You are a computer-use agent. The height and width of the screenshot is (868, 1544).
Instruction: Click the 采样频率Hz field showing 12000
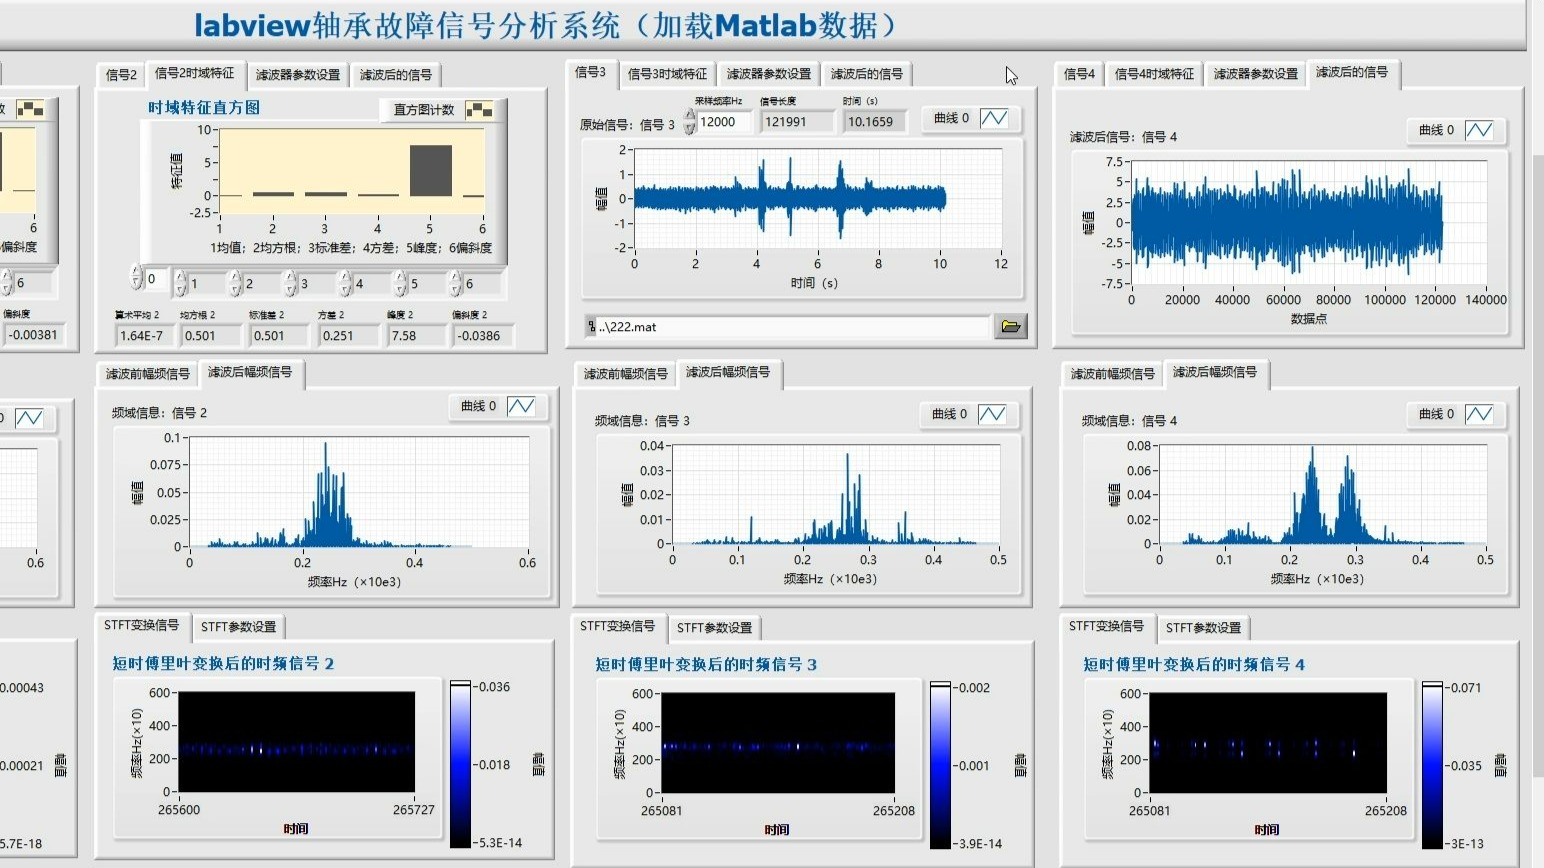pyautogui.click(x=726, y=122)
